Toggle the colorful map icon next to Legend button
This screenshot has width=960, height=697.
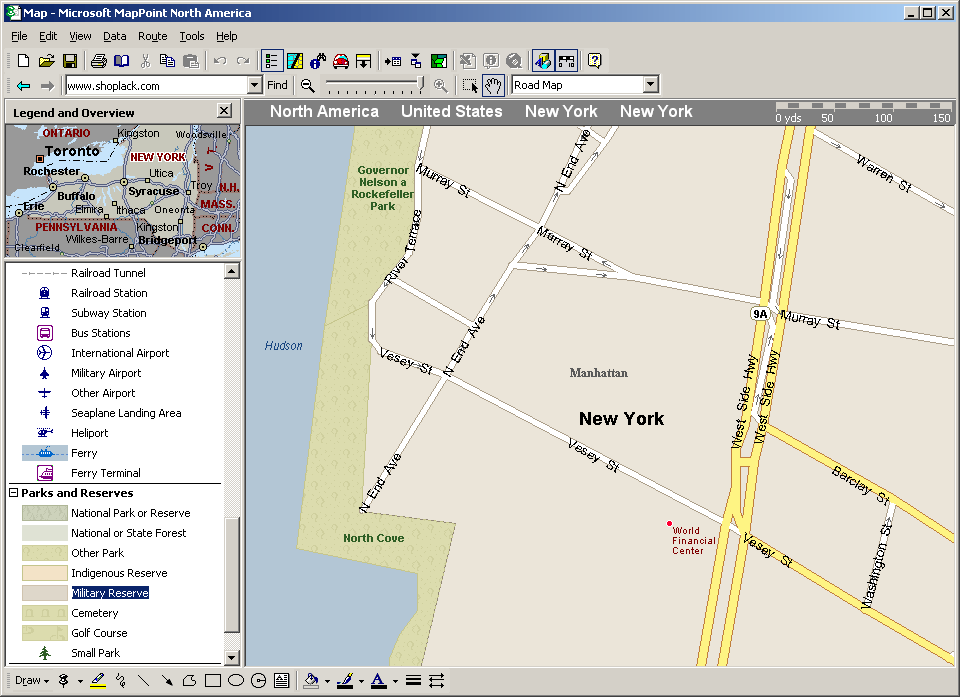click(x=295, y=61)
